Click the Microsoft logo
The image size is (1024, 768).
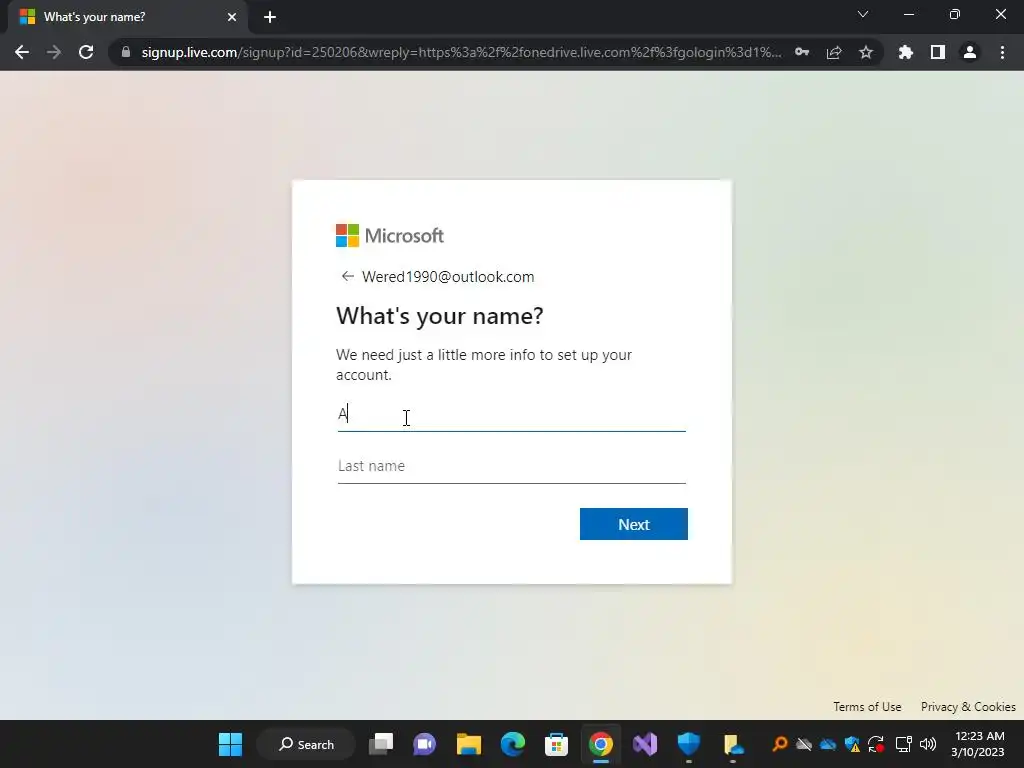tap(390, 236)
